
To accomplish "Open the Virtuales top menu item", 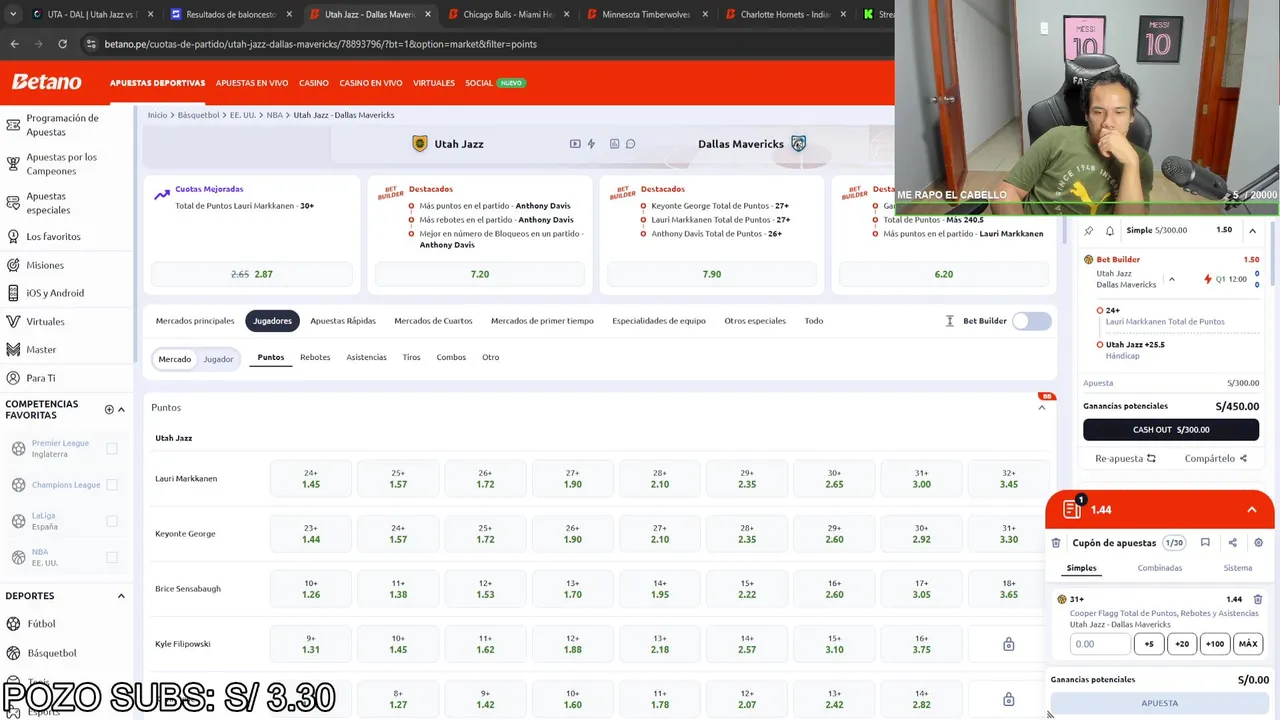I will (x=434, y=83).
